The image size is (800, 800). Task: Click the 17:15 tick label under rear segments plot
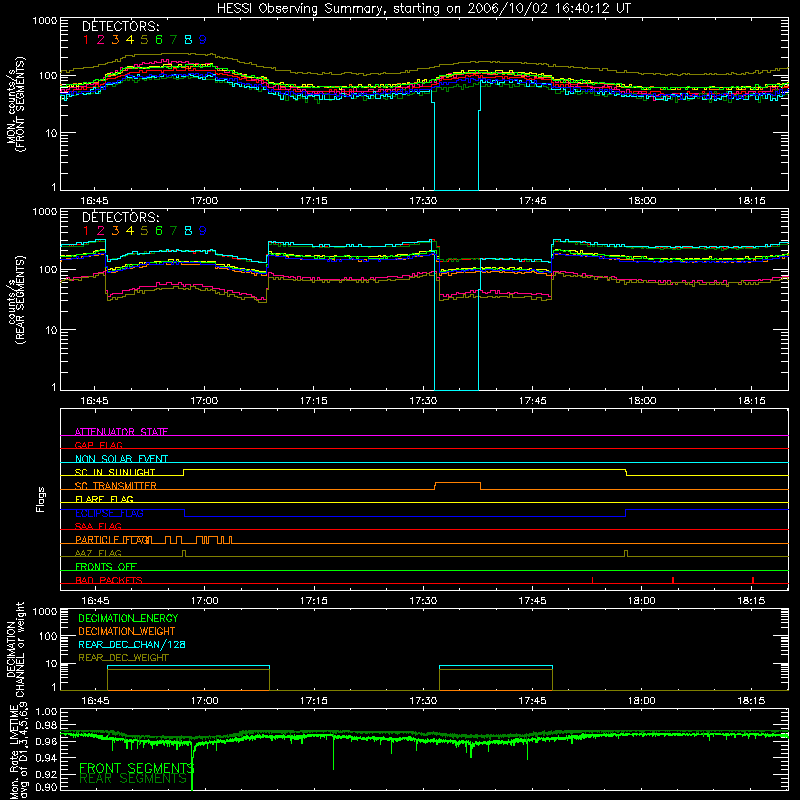313,401
